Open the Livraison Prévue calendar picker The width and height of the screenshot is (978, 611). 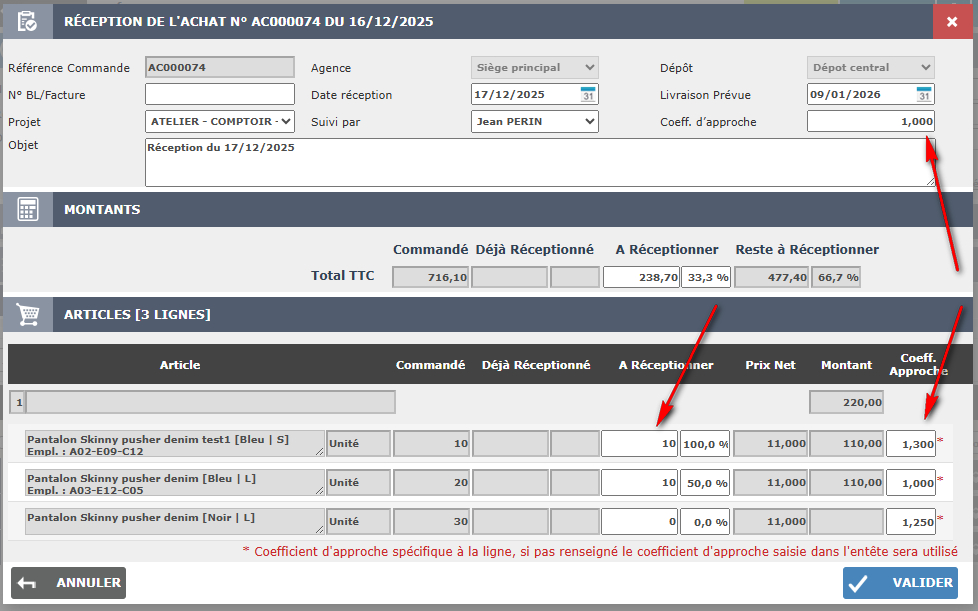924,95
